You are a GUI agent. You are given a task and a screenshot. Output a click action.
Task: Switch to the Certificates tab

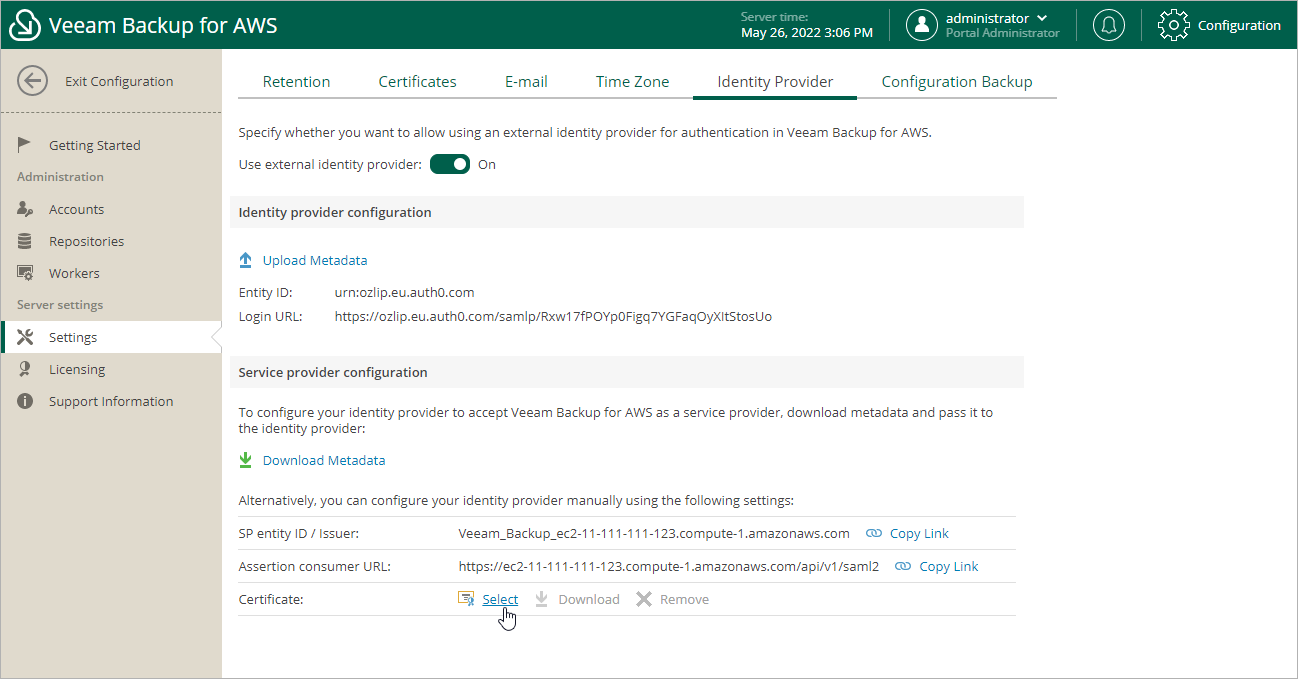417,81
